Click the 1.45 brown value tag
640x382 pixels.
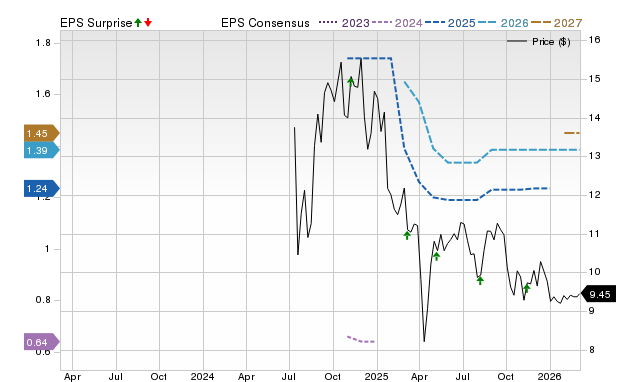click(42, 133)
